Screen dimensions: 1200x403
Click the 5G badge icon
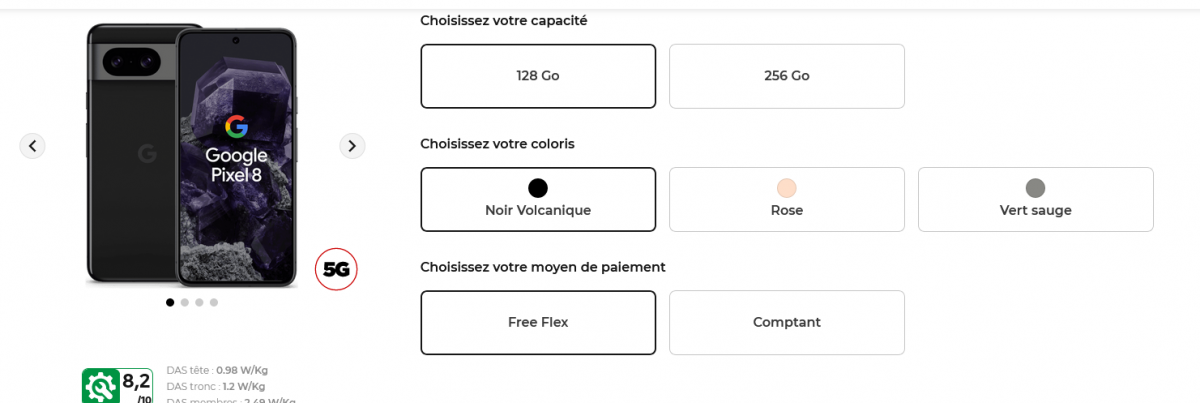coord(336,269)
